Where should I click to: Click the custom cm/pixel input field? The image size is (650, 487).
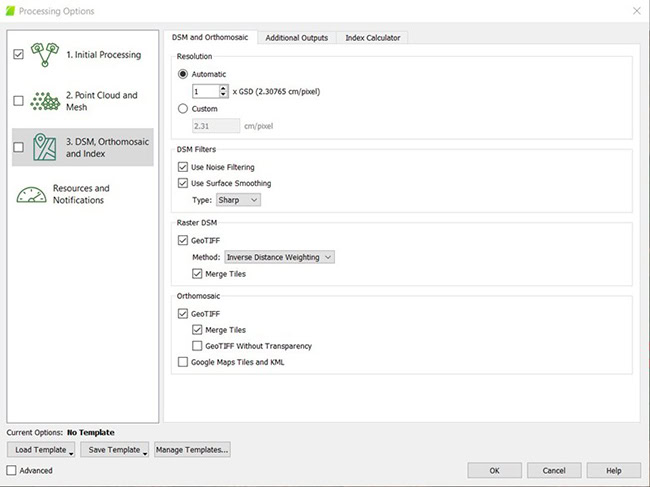216,126
